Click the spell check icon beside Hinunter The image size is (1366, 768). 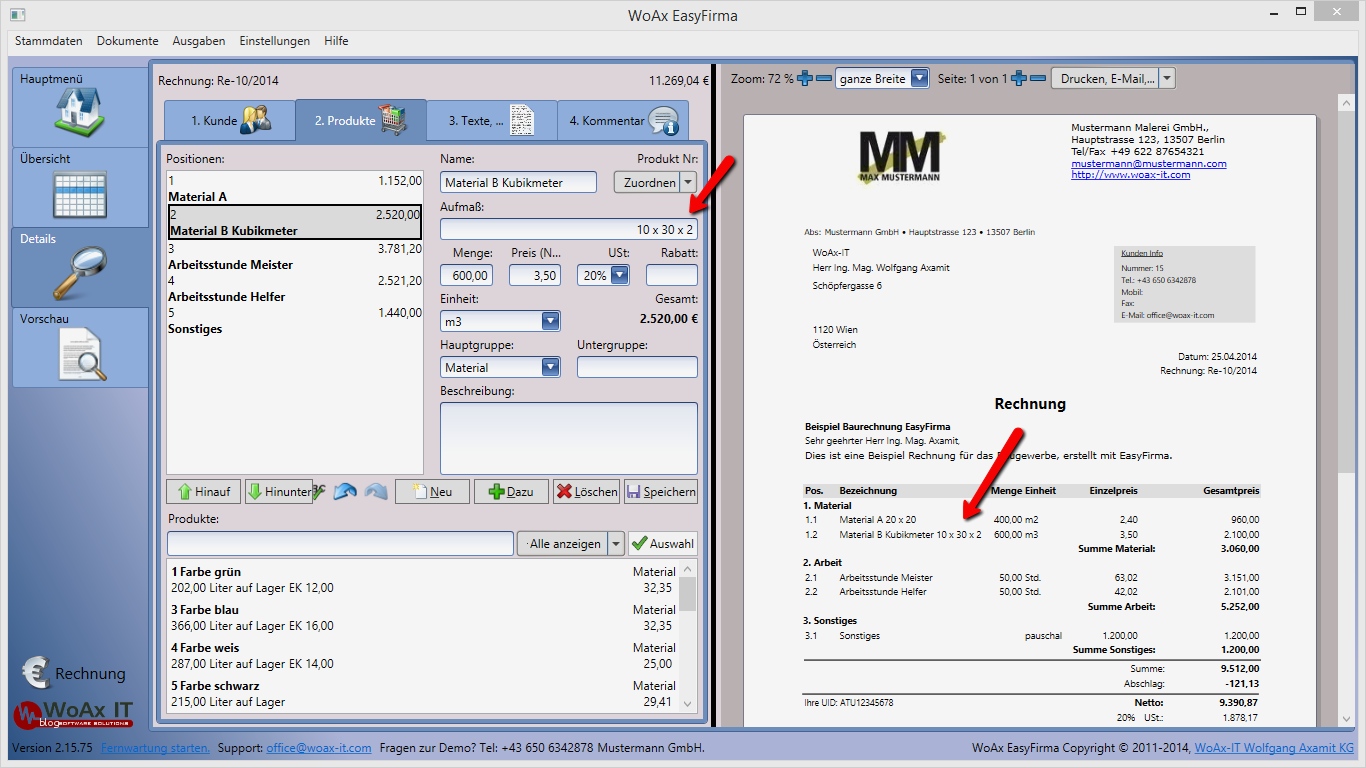(320, 491)
